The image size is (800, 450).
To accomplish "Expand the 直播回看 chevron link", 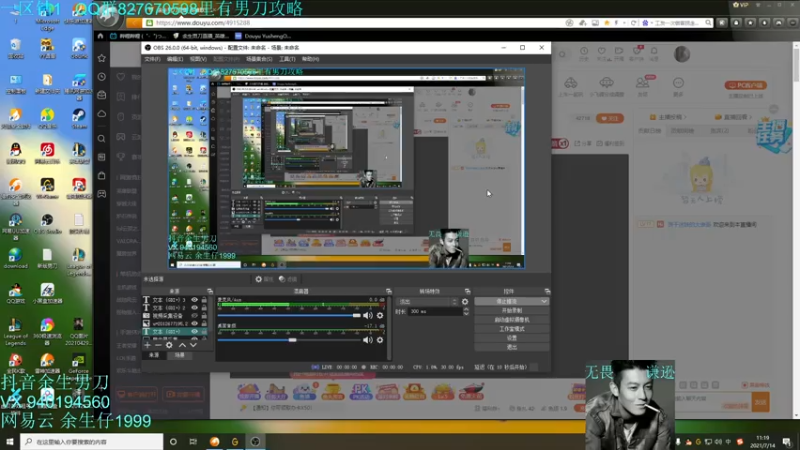I will (x=734, y=117).
